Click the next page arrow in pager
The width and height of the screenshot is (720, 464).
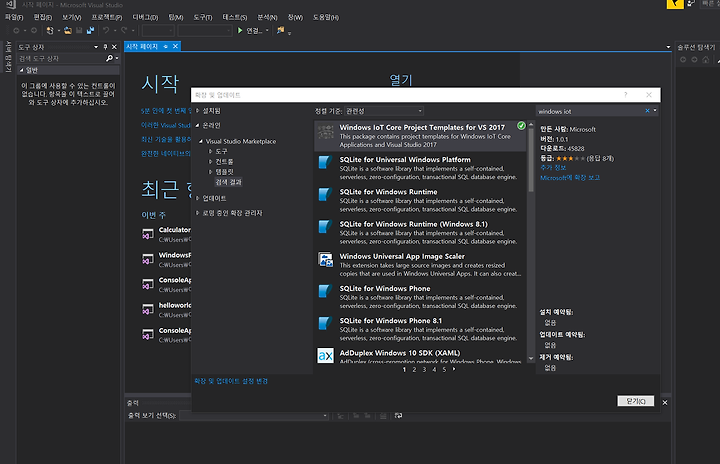click(x=454, y=369)
